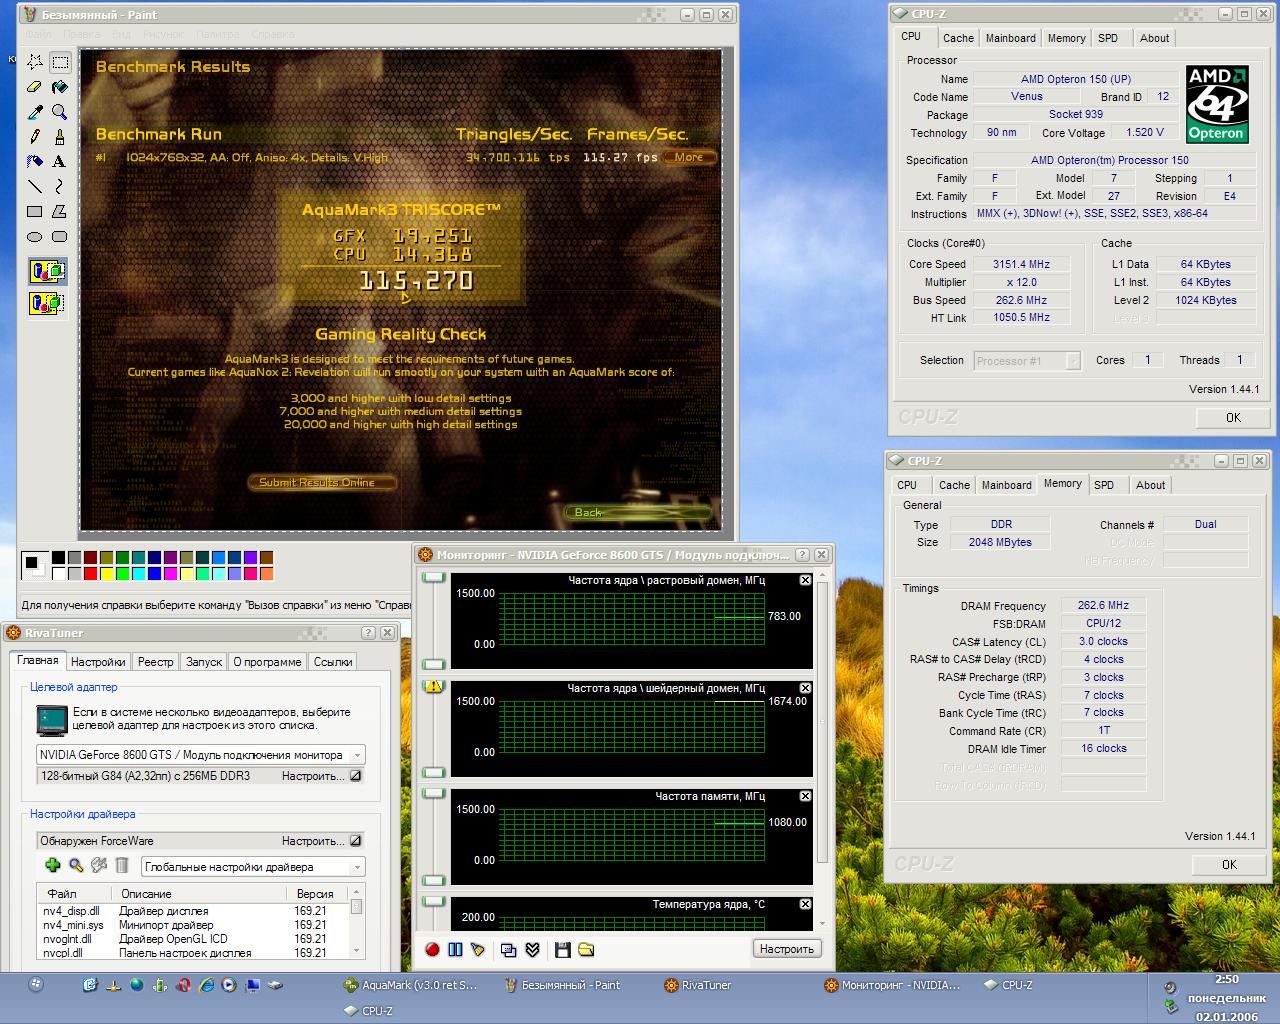The image size is (1280, 1024).
Task: Pick the yellow color swatch in Paint palette
Action: point(107,573)
